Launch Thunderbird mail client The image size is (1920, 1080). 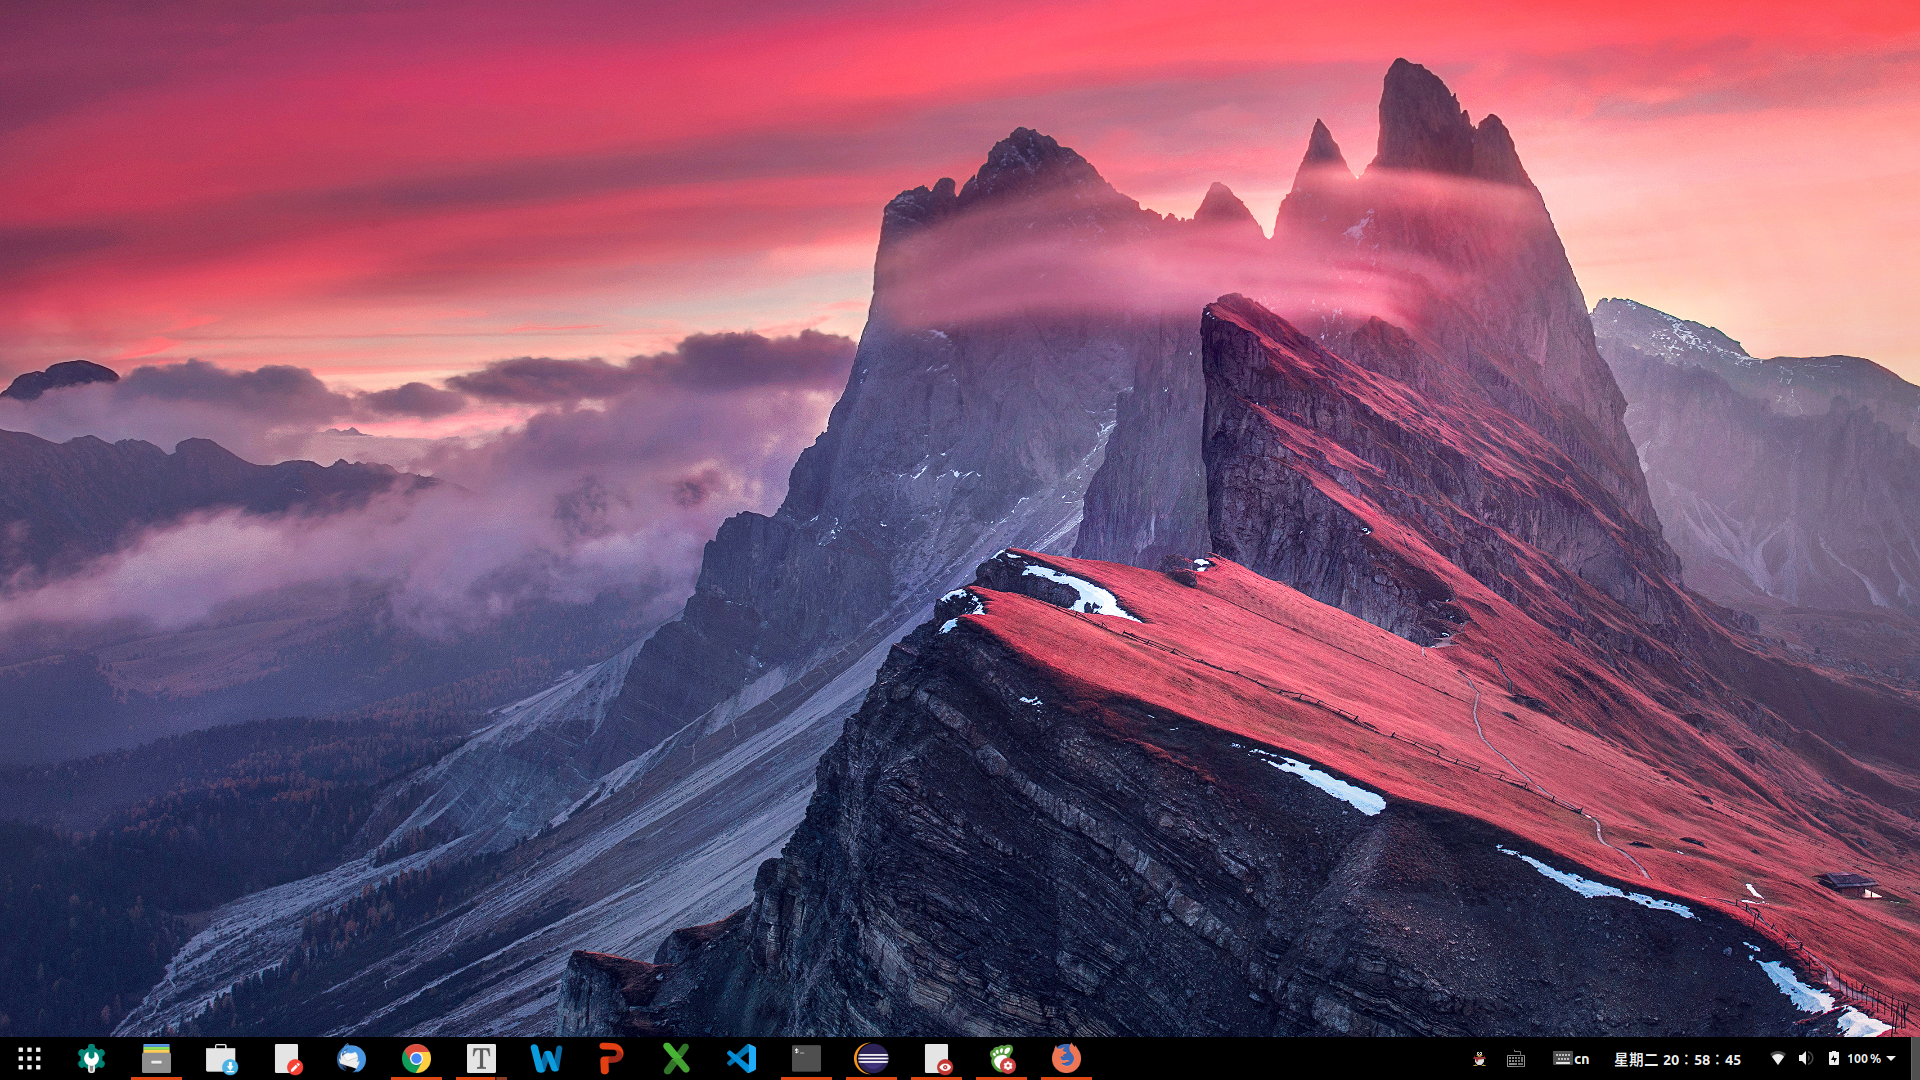coord(351,1058)
